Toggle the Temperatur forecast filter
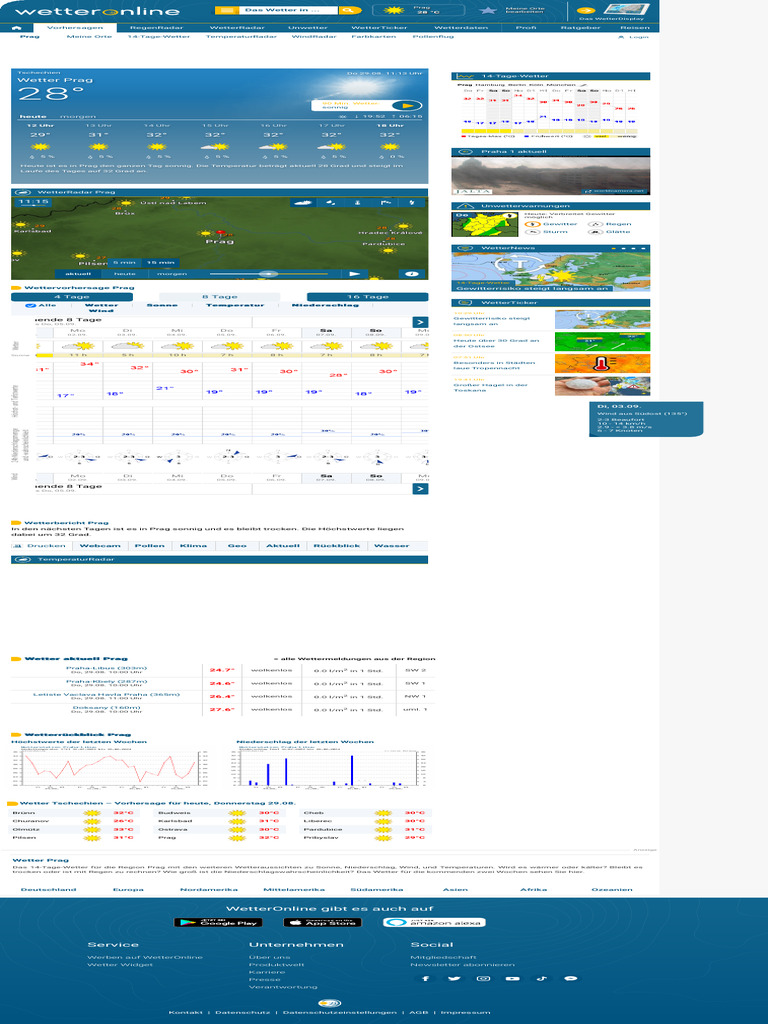768x1024 pixels. coord(235,305)
